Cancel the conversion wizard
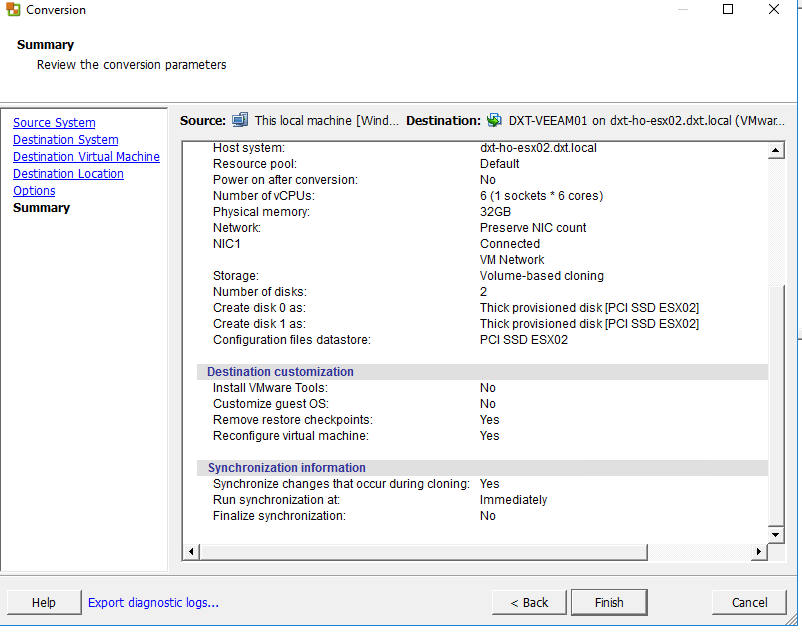The height and width of the screenshot is (634, 802). tap(749, 602)
